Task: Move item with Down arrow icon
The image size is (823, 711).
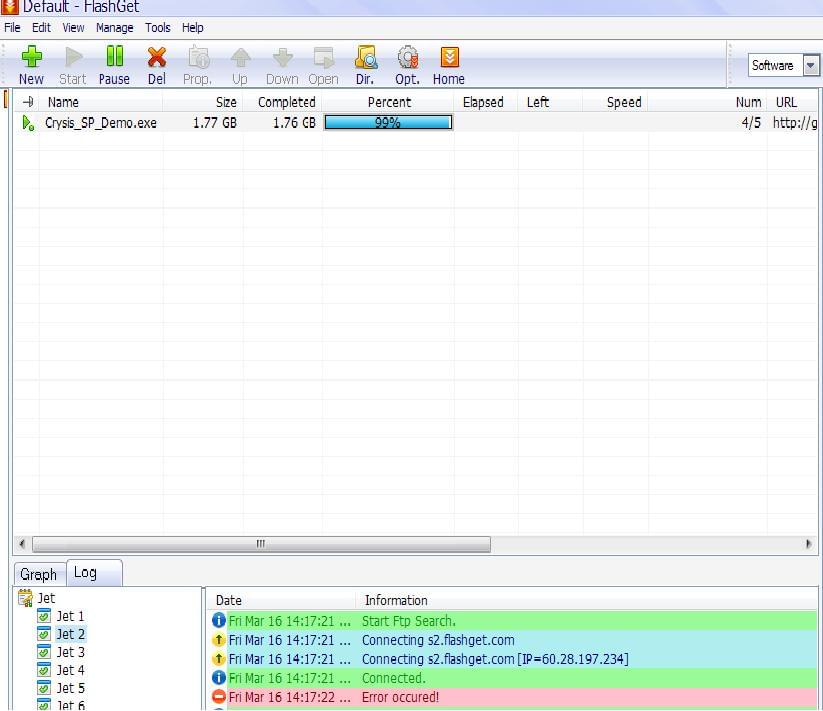Action: [282, 57]
